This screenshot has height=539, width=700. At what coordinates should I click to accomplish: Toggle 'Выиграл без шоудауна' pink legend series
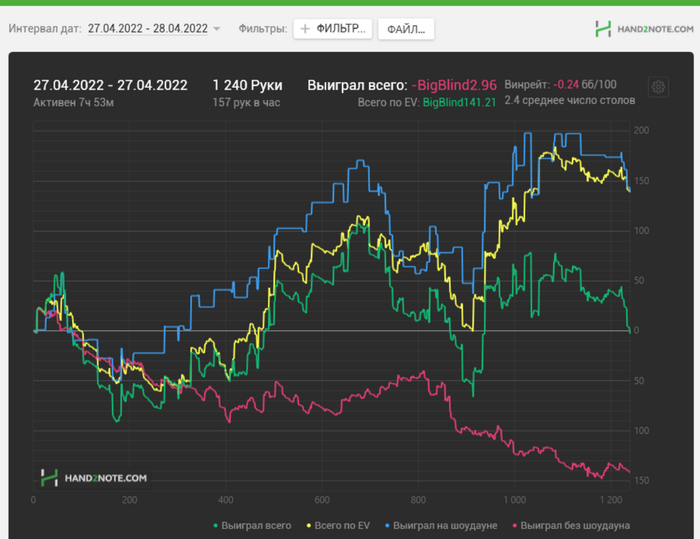click(571, 526)
